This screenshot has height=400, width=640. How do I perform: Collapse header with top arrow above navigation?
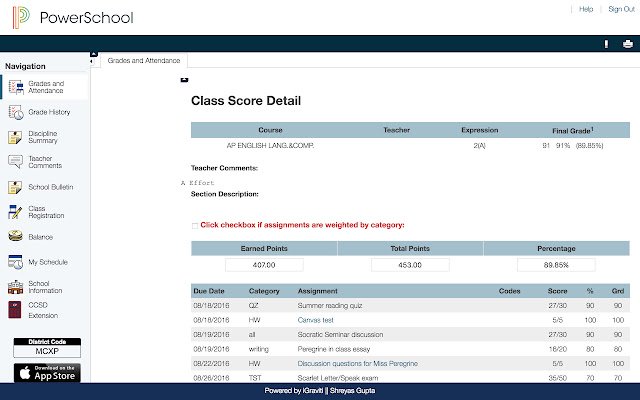pyautogui.click(x=93, y=54)
